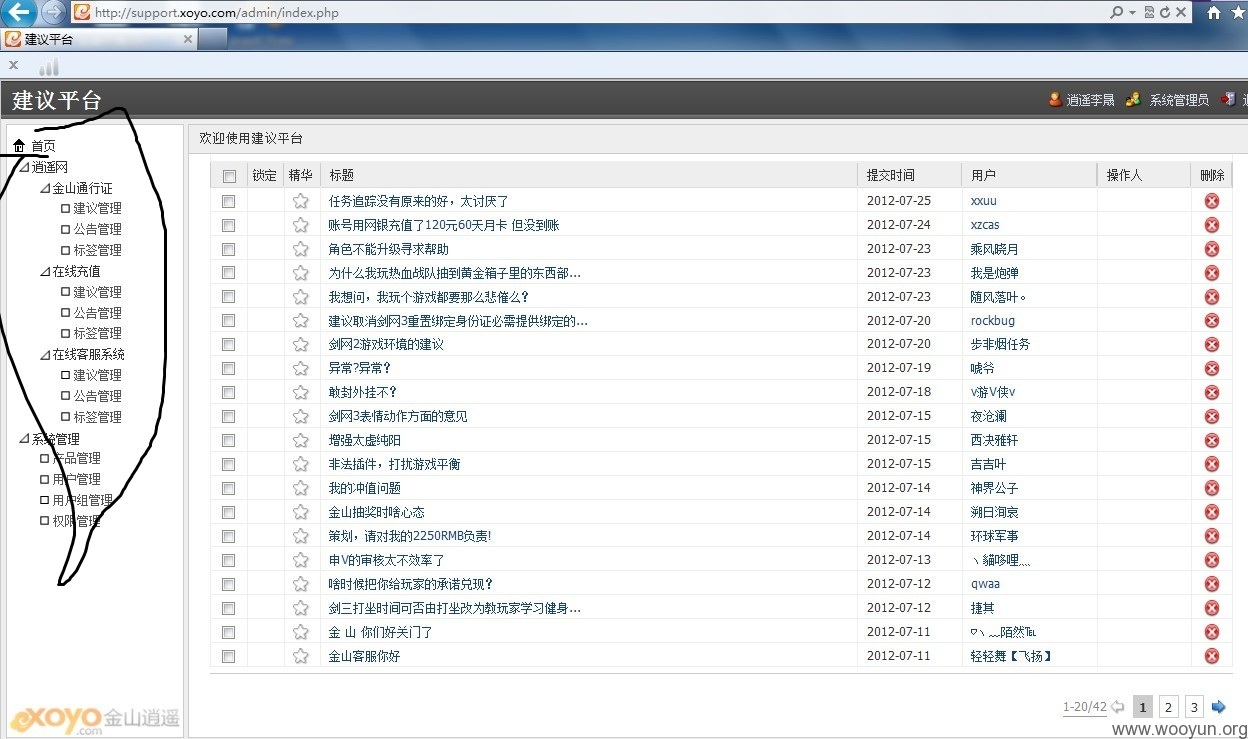Tick the select-all checkbox in table header
This screenshot has height=739, width=1248.
click(x=229, y=176)
